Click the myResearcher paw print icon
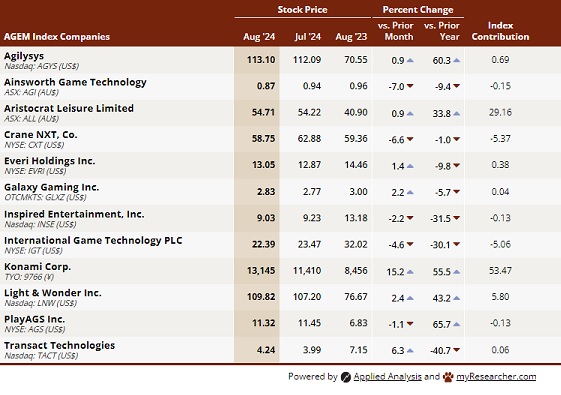Image resolution: width=561 pixels, height=395 pixels. point(448,377)
